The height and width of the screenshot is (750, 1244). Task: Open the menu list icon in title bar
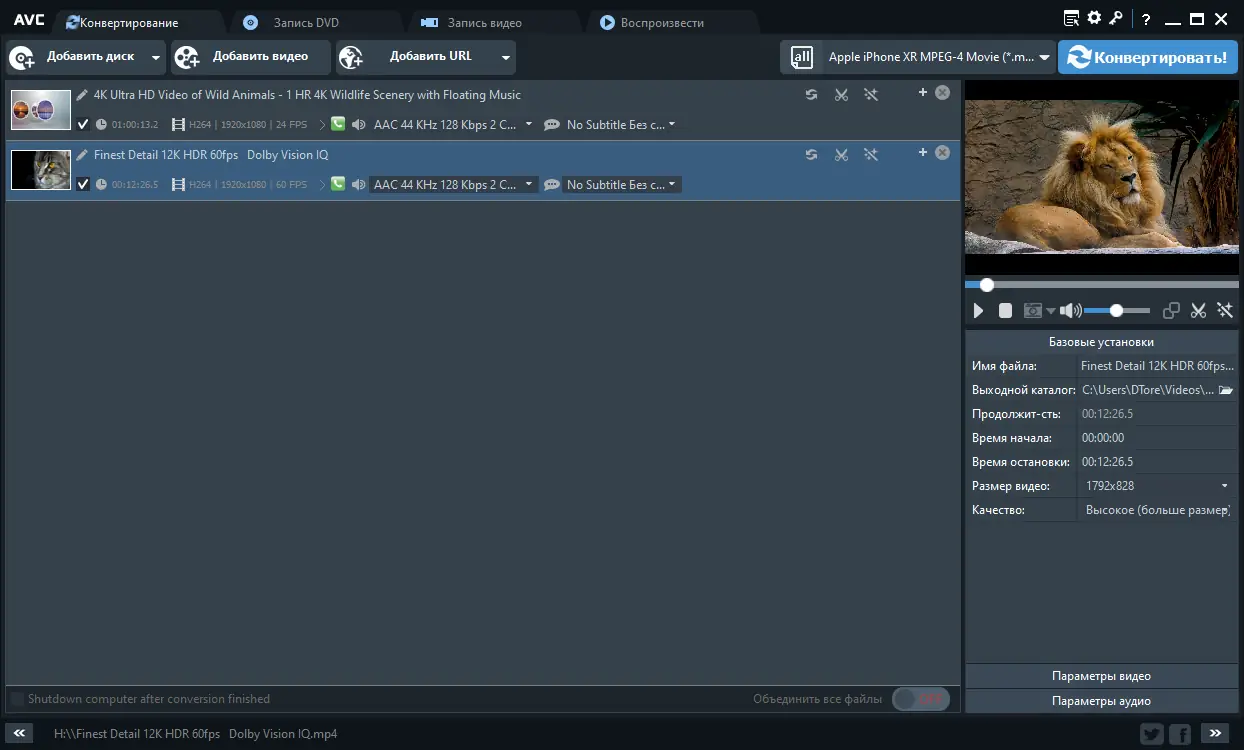(1072, 18)
